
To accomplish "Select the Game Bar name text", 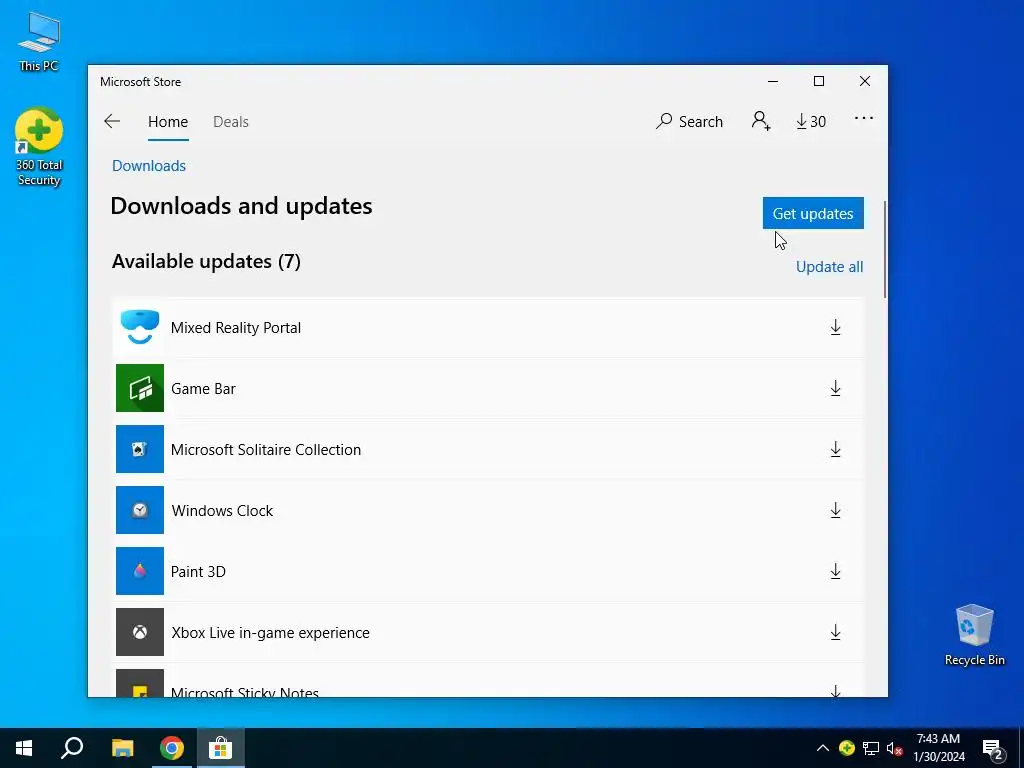I will pyautogui.click(x=203, y=389).
